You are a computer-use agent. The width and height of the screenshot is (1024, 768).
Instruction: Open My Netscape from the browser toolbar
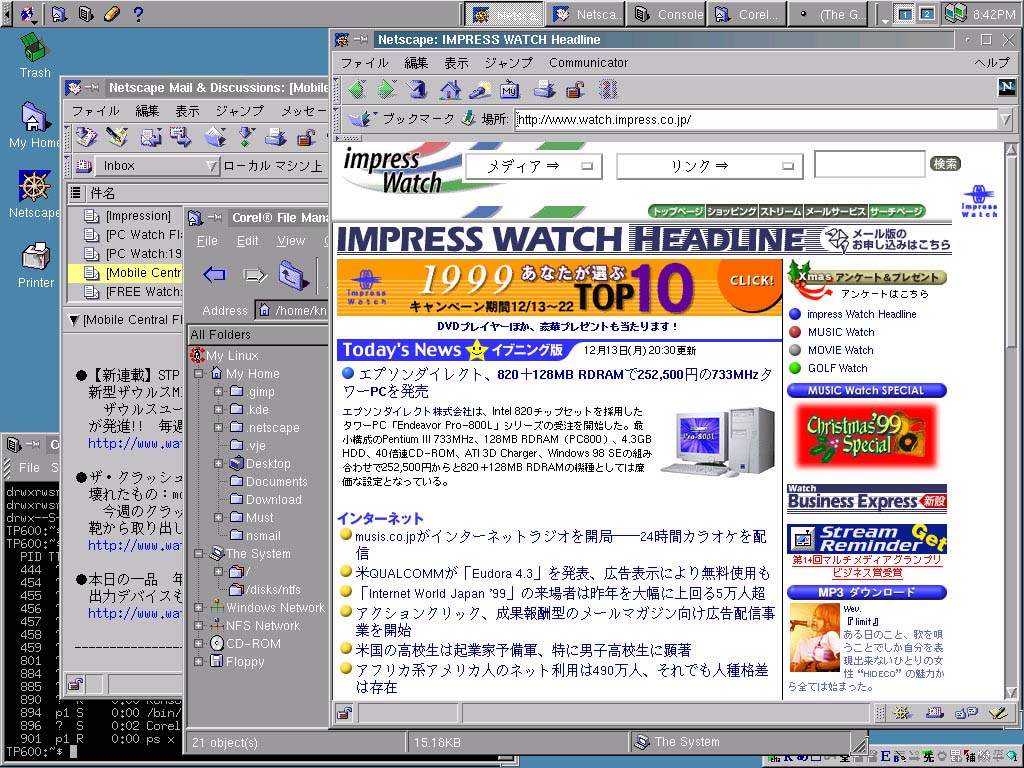pos(509,90)
